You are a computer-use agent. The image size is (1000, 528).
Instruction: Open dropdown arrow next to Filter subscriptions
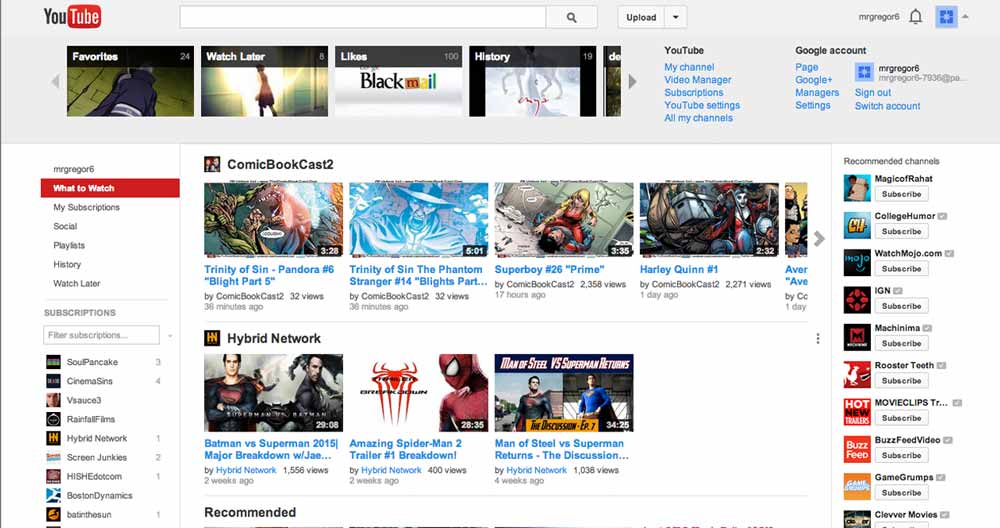click(170, 335)
